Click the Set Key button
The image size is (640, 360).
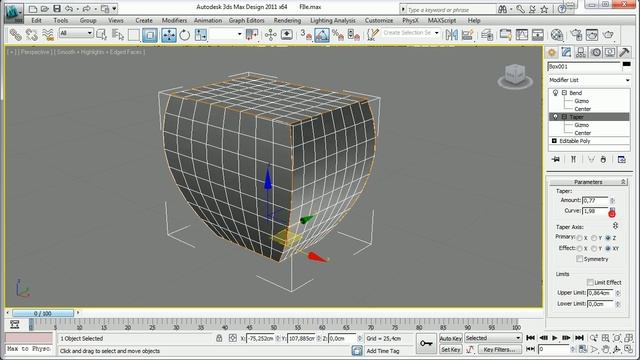point(451,349)
